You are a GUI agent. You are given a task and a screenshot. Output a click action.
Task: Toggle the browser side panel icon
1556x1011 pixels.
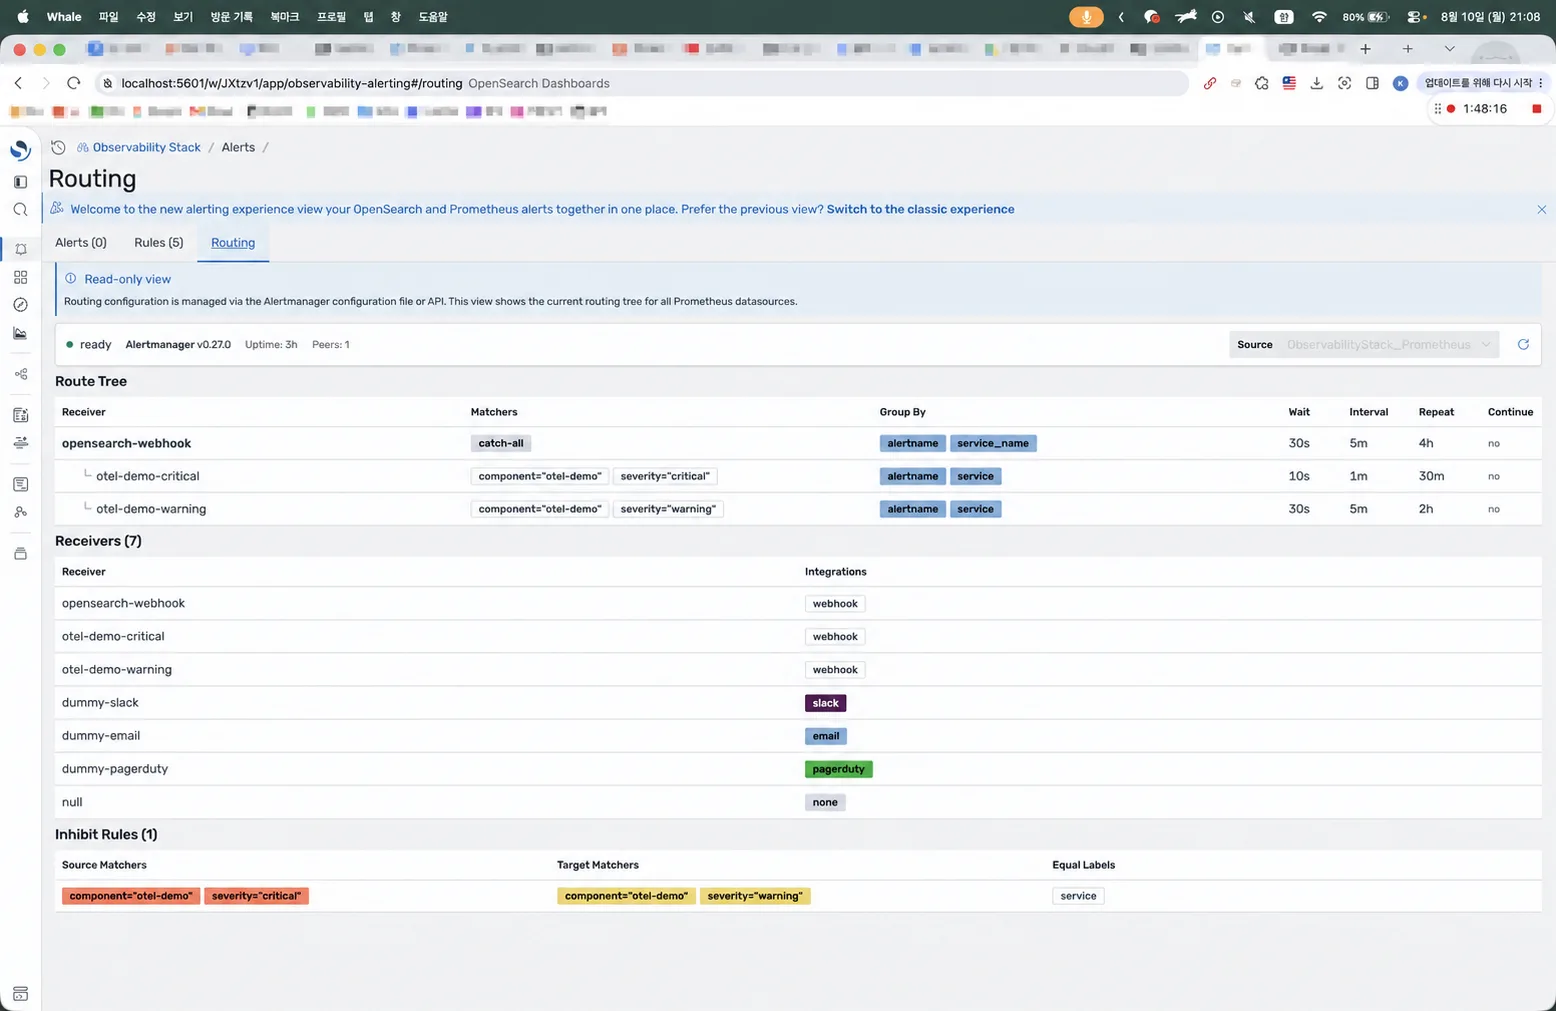tap(1372, 83)
